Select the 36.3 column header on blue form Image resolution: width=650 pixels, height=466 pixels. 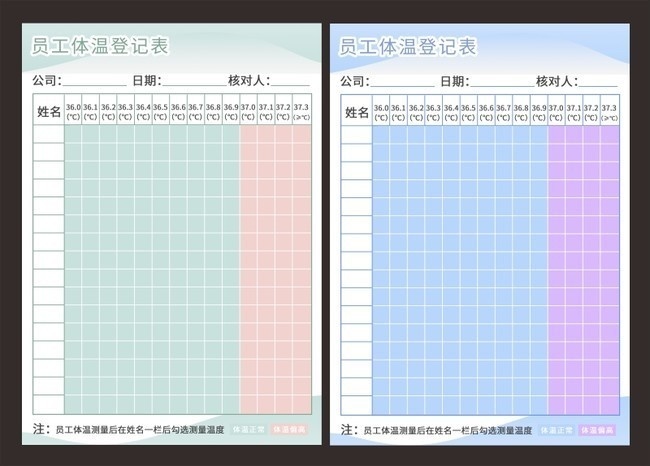pos(434,110)
